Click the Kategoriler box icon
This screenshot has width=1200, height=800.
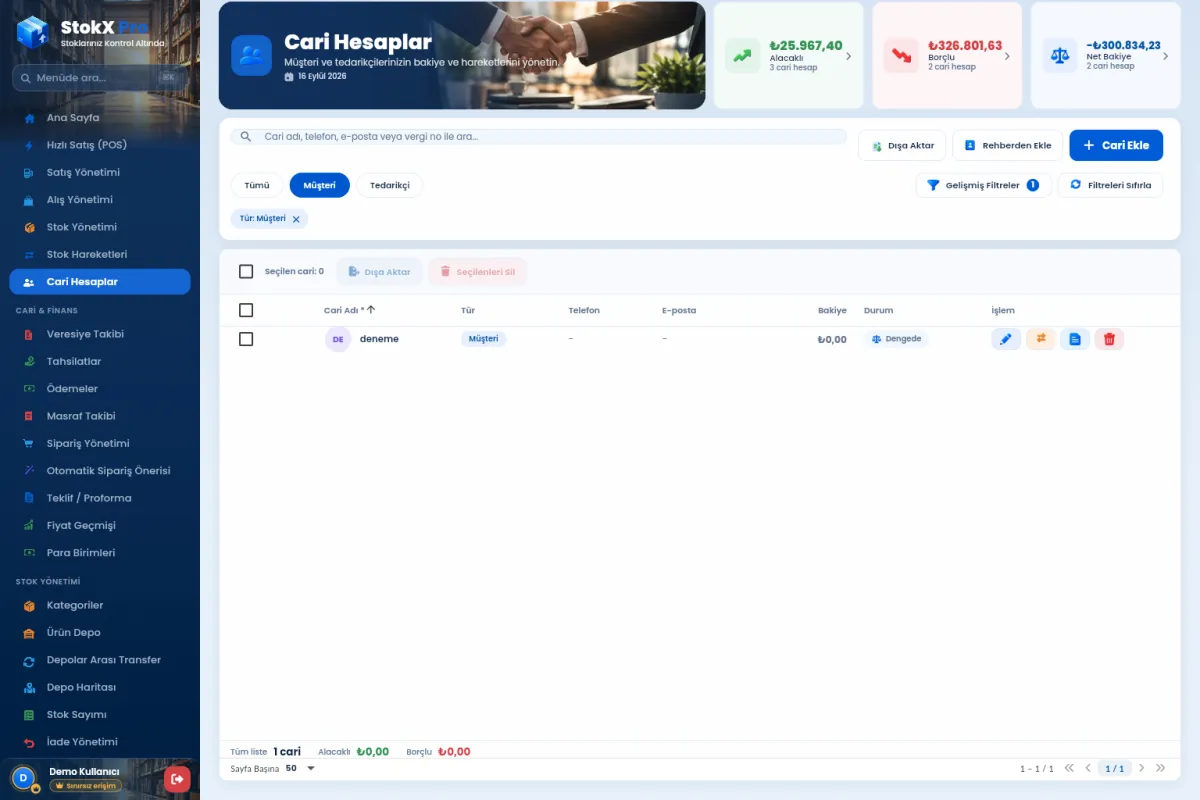coord(28,605)
